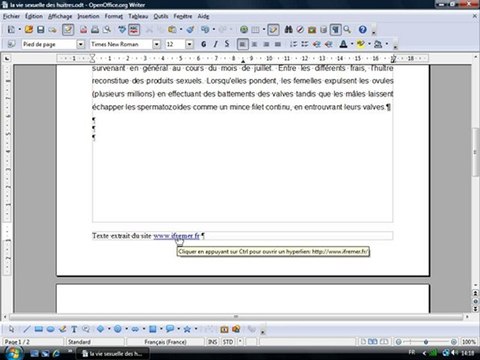Open the Outils menu
Image resolution: width=480 pixels, height=360 pixels.
point(161,16)
